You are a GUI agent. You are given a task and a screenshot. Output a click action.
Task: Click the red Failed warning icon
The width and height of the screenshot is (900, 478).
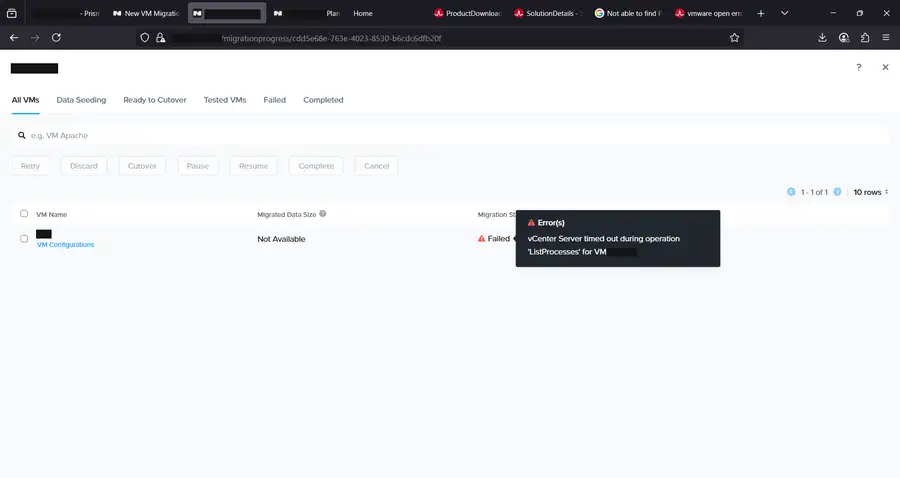point(481,239)
